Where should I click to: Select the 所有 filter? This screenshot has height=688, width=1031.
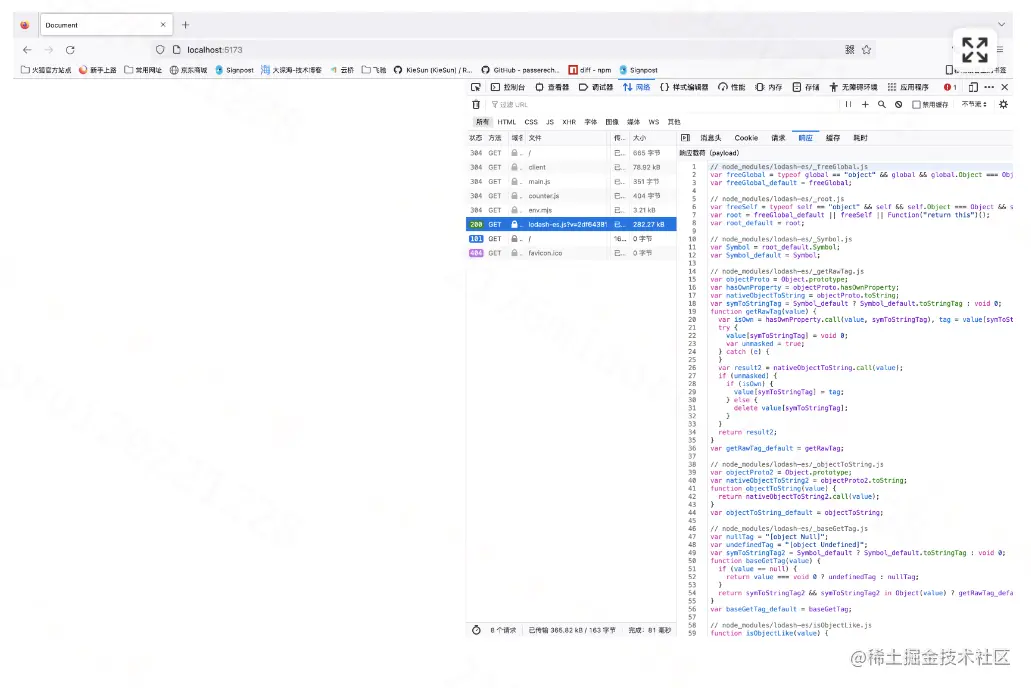483,122
